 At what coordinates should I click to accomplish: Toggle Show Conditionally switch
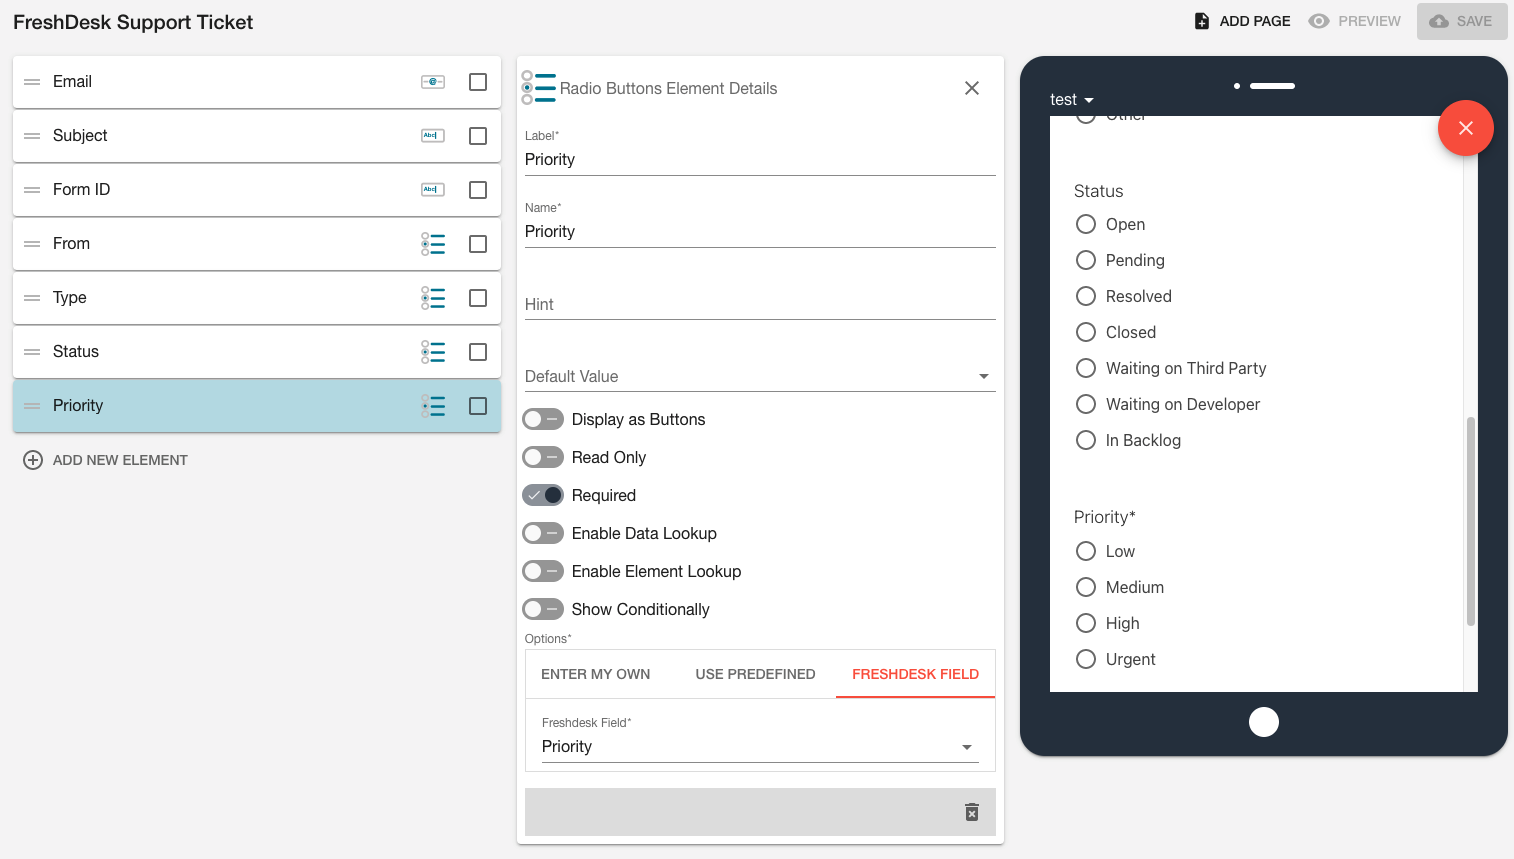pos(543,609)
